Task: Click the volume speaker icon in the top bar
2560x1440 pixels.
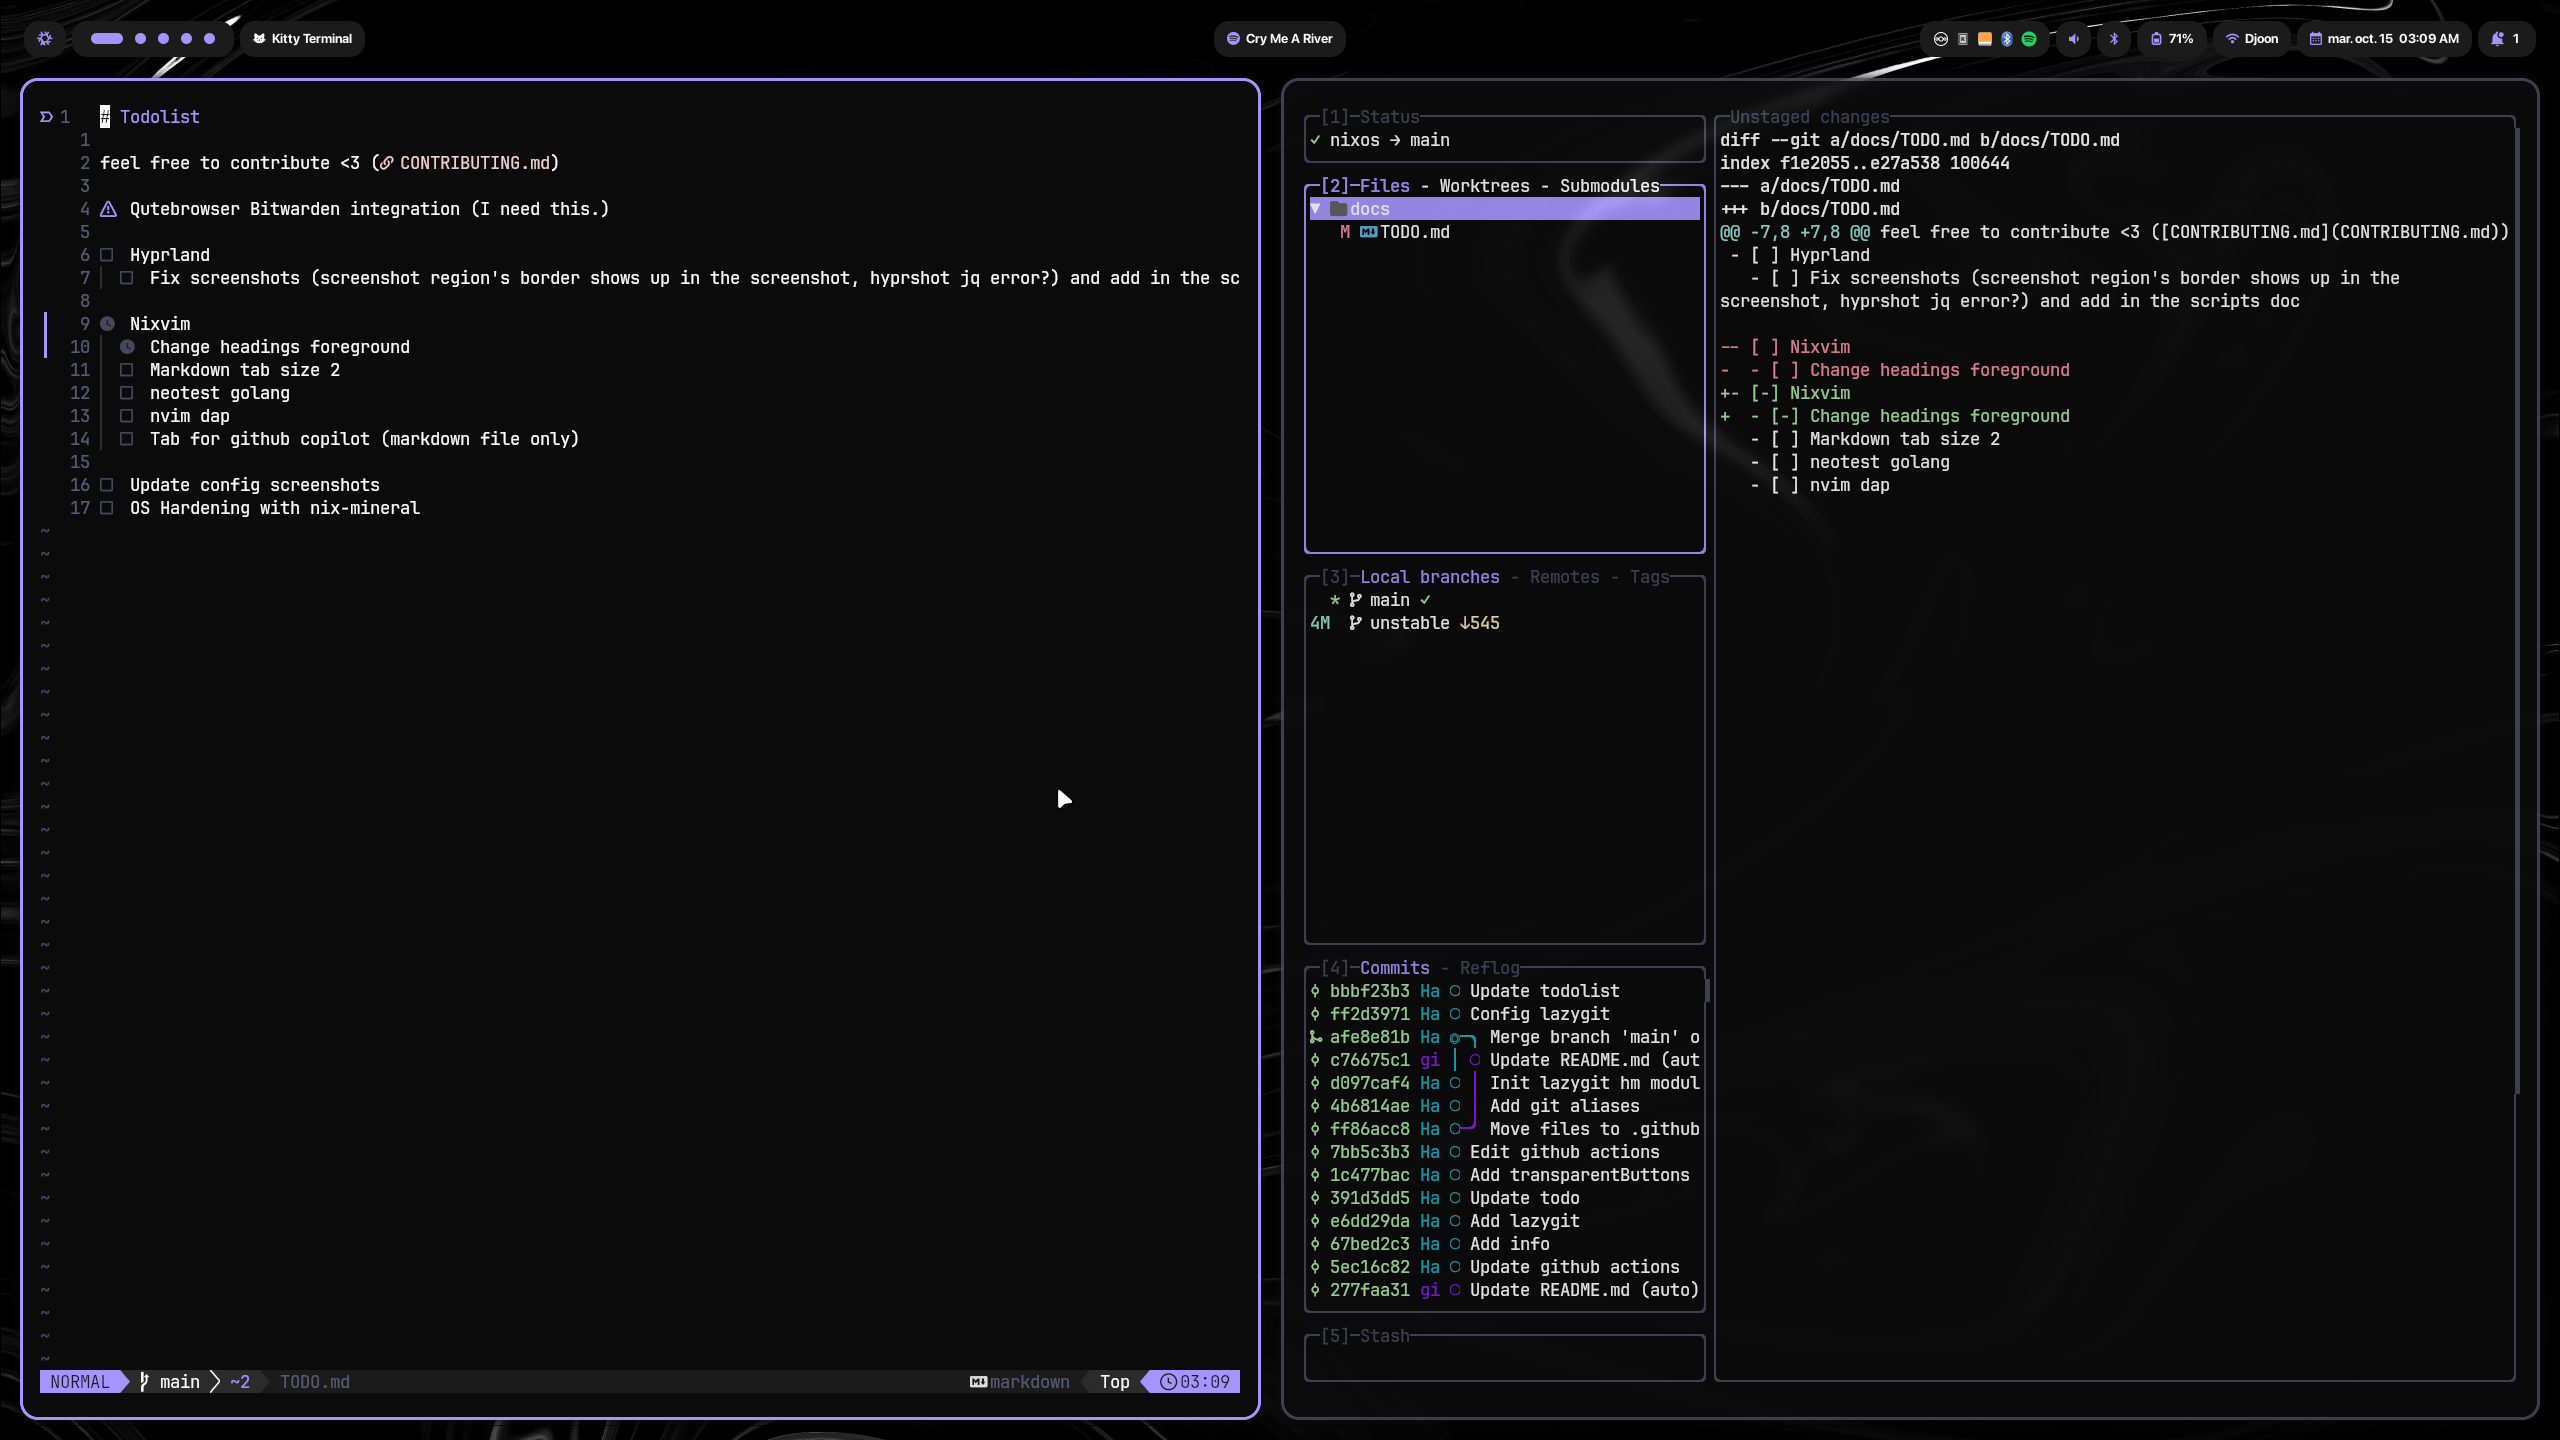Action: click(x=2074, y=38)
